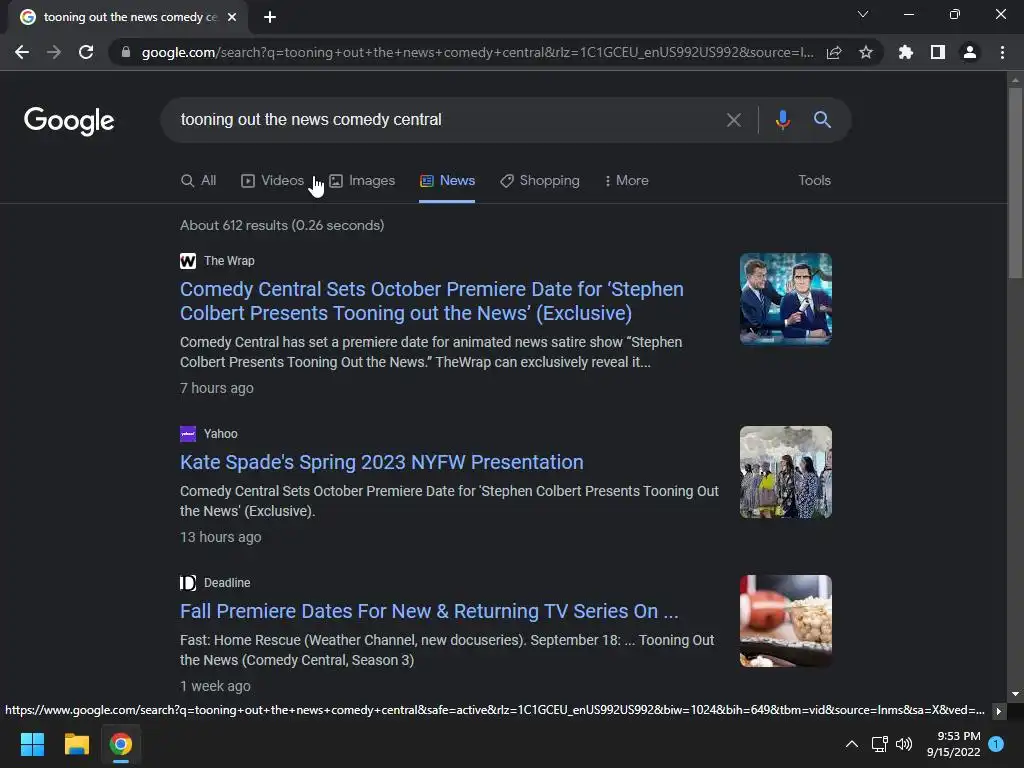Open network status tray icon
The image size is (1024, 768).
(880, 744)
